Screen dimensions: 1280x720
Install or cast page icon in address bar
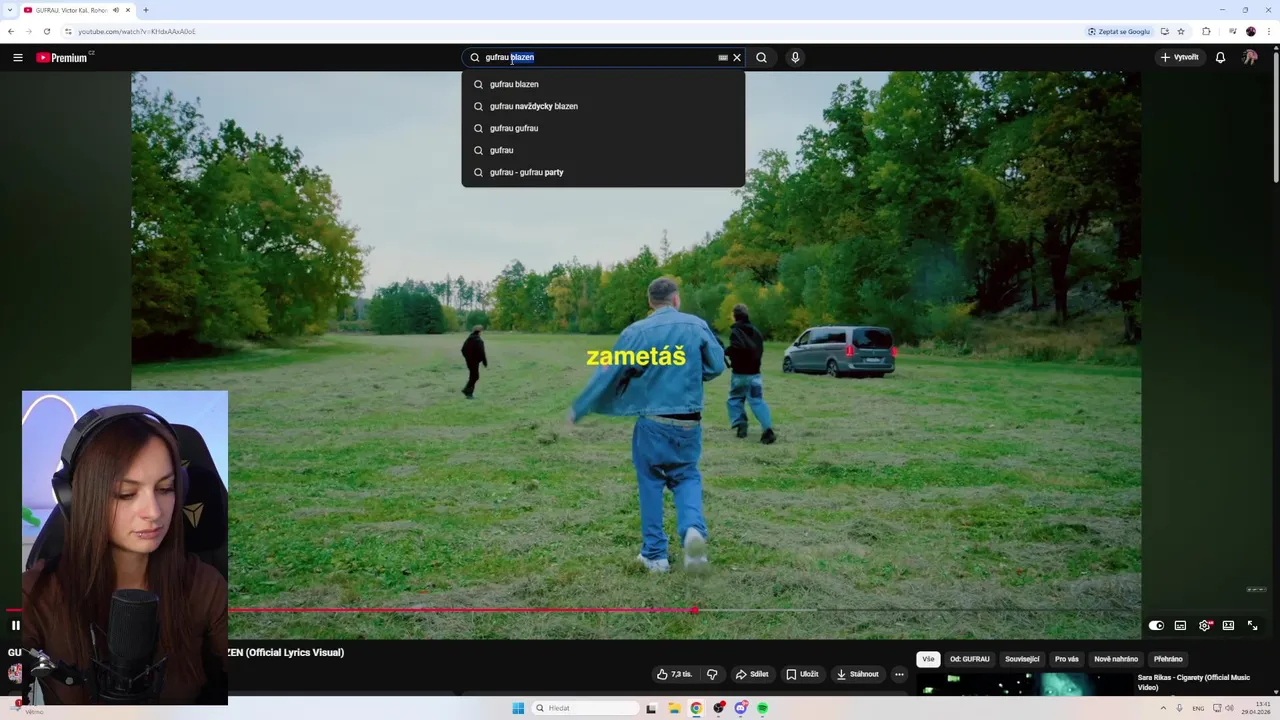tap(1165, 31)
